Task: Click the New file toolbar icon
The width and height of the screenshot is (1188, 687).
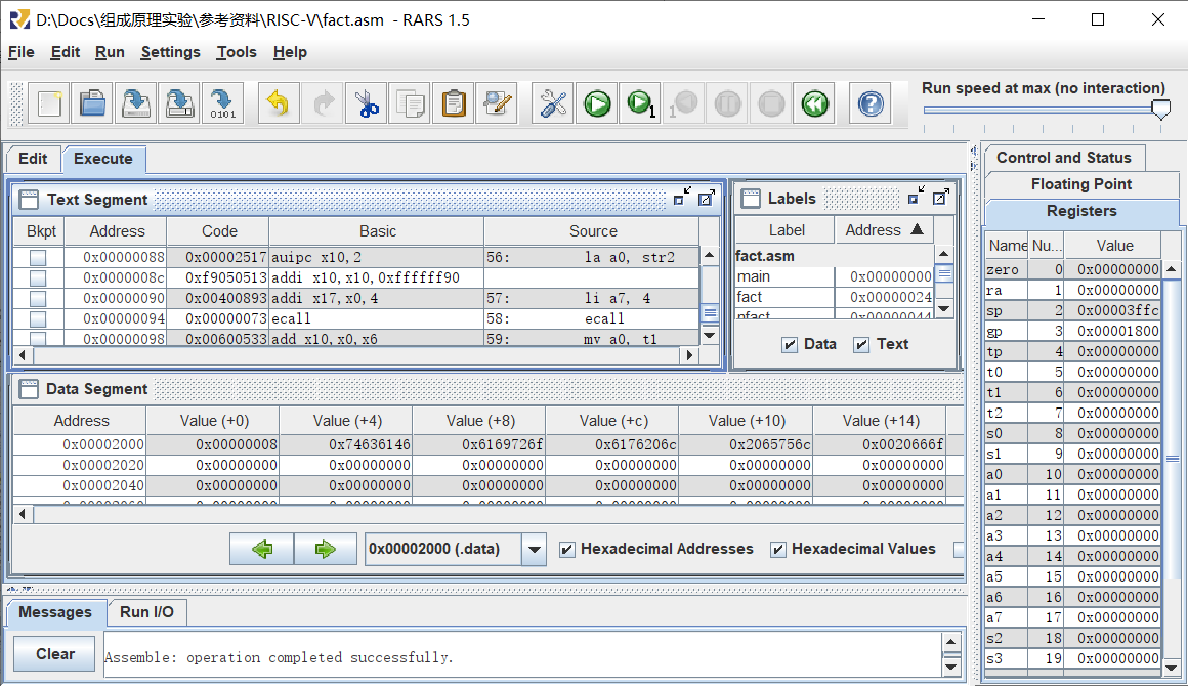Action: coord(51,103)
